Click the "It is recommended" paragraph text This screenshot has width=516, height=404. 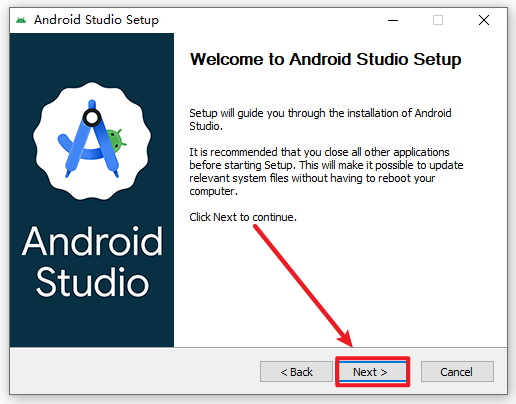326,171
